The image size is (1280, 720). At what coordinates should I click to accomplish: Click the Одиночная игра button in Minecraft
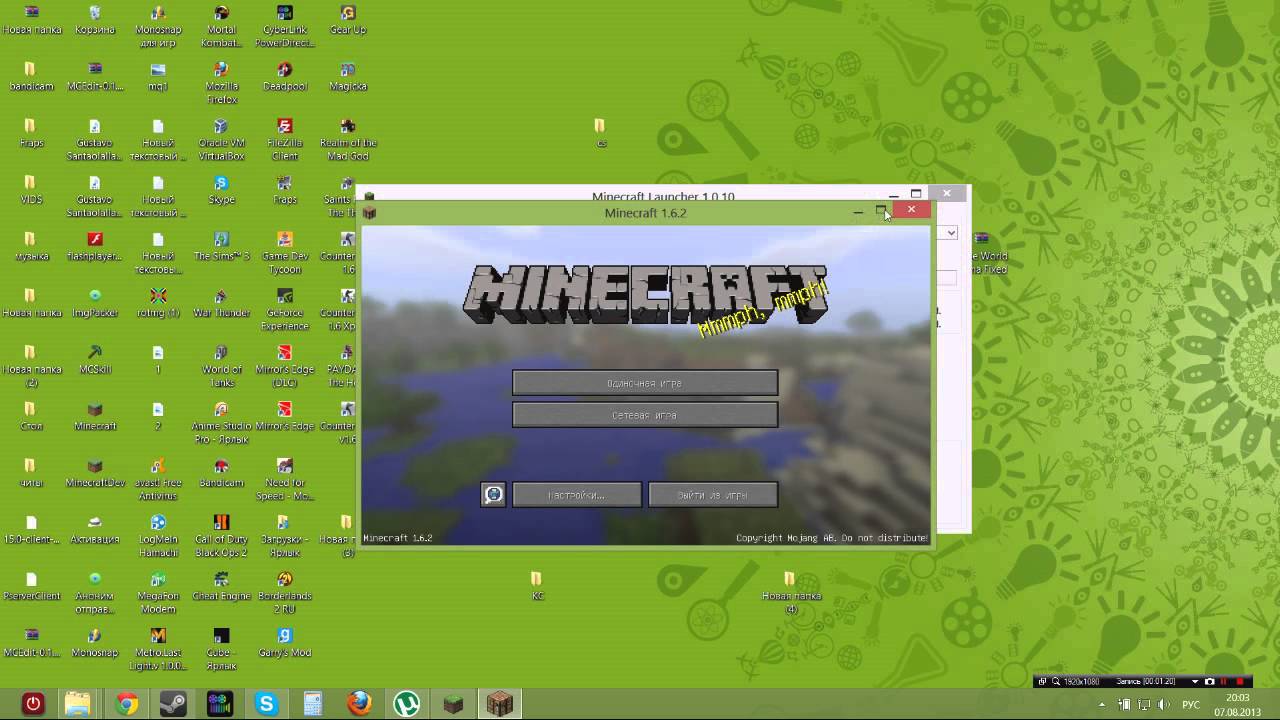(645, 383)
